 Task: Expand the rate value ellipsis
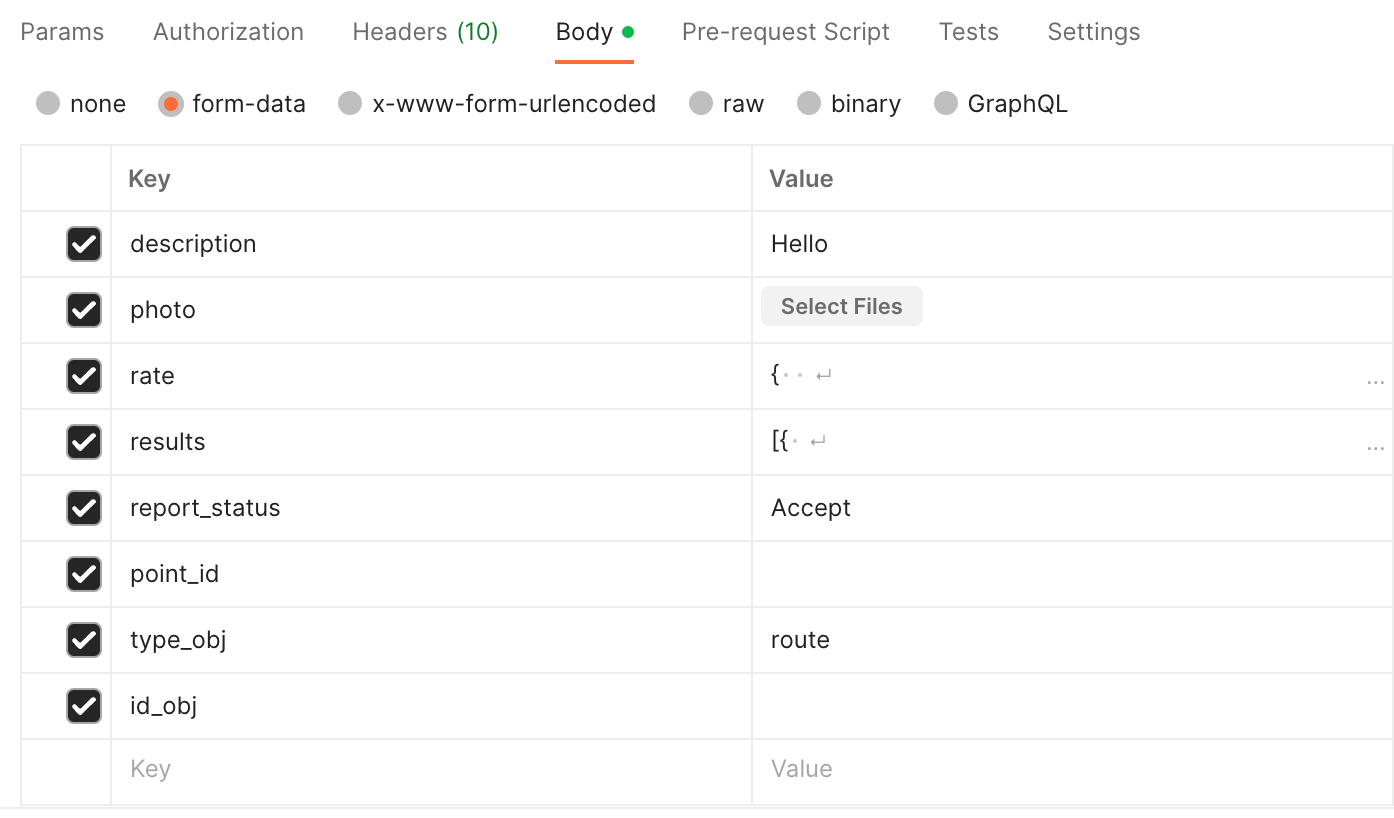[1375, 382]
